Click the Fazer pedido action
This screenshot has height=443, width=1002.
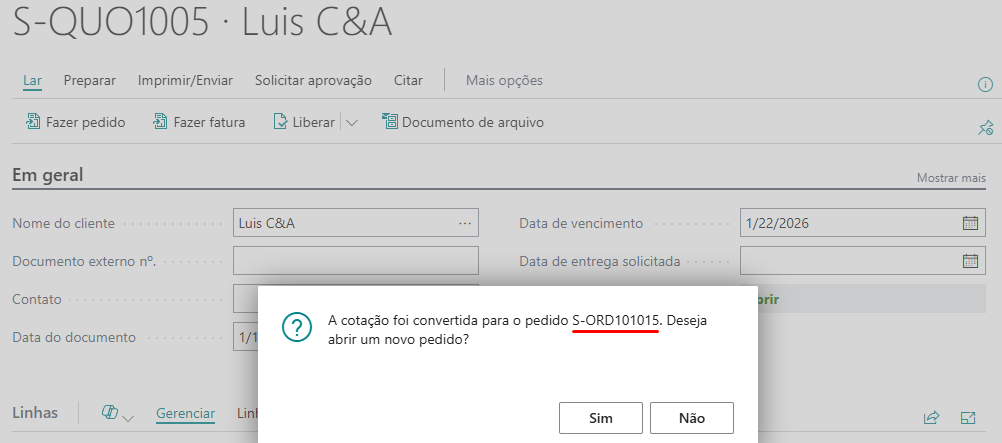pos(76,123)
